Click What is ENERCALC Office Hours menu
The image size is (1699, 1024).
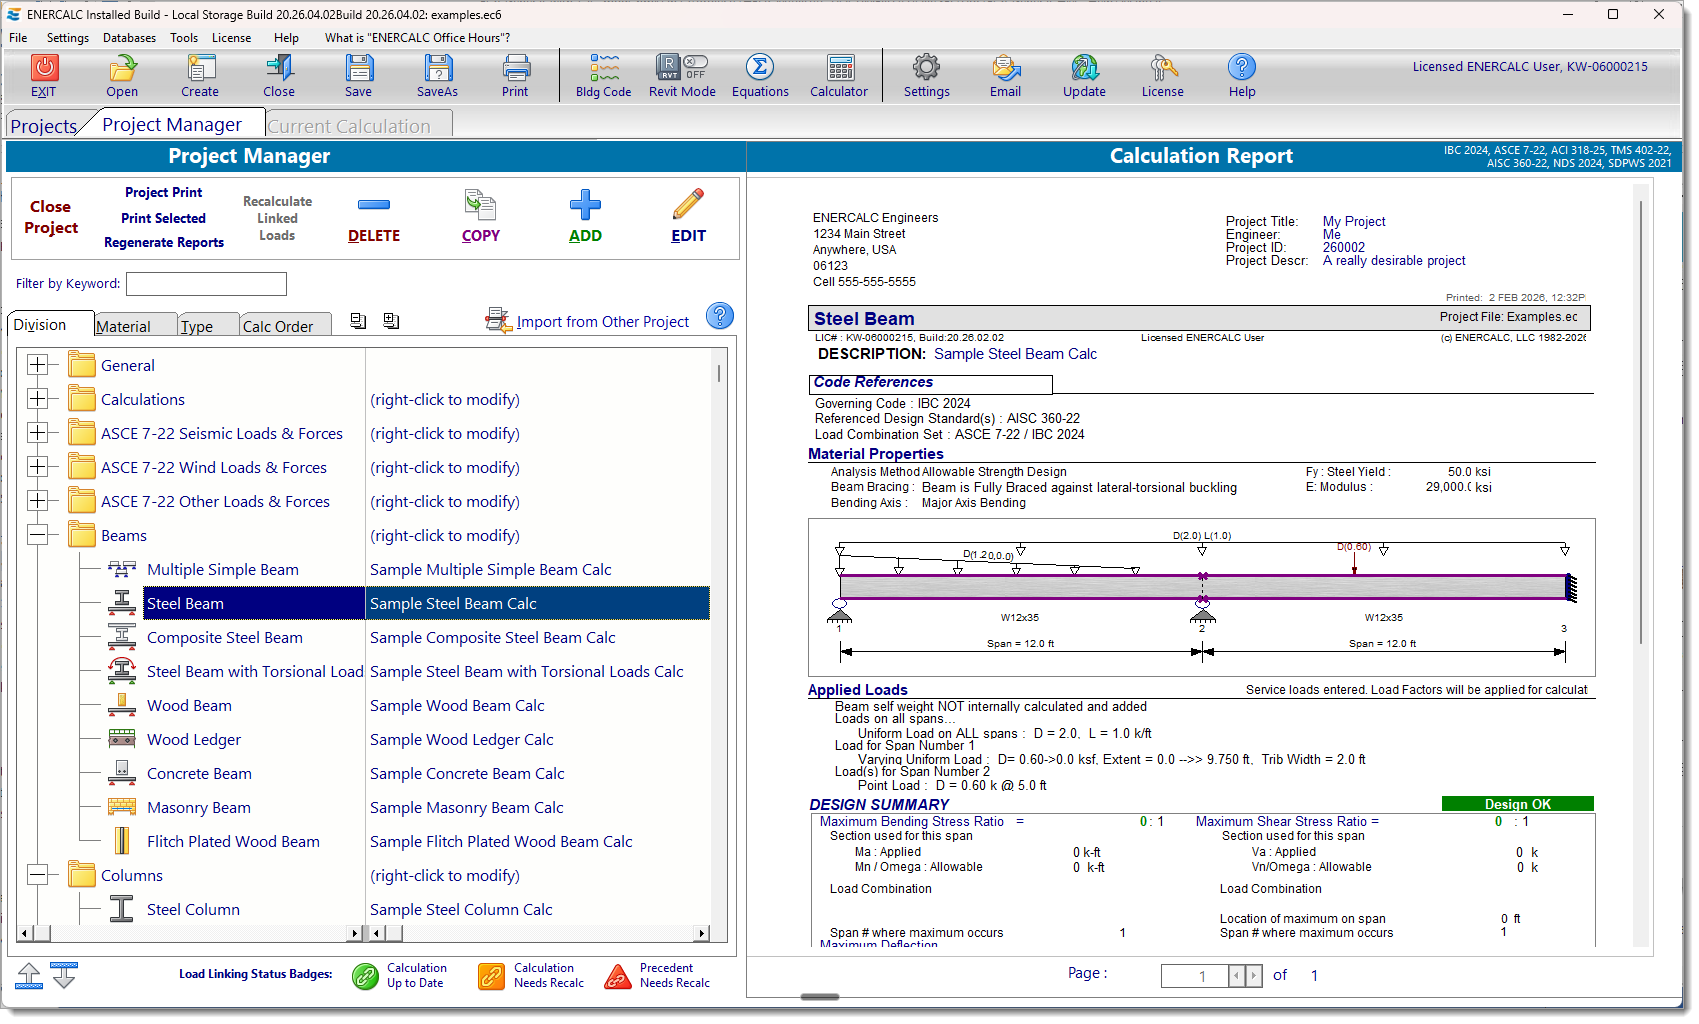coord(417,38)
